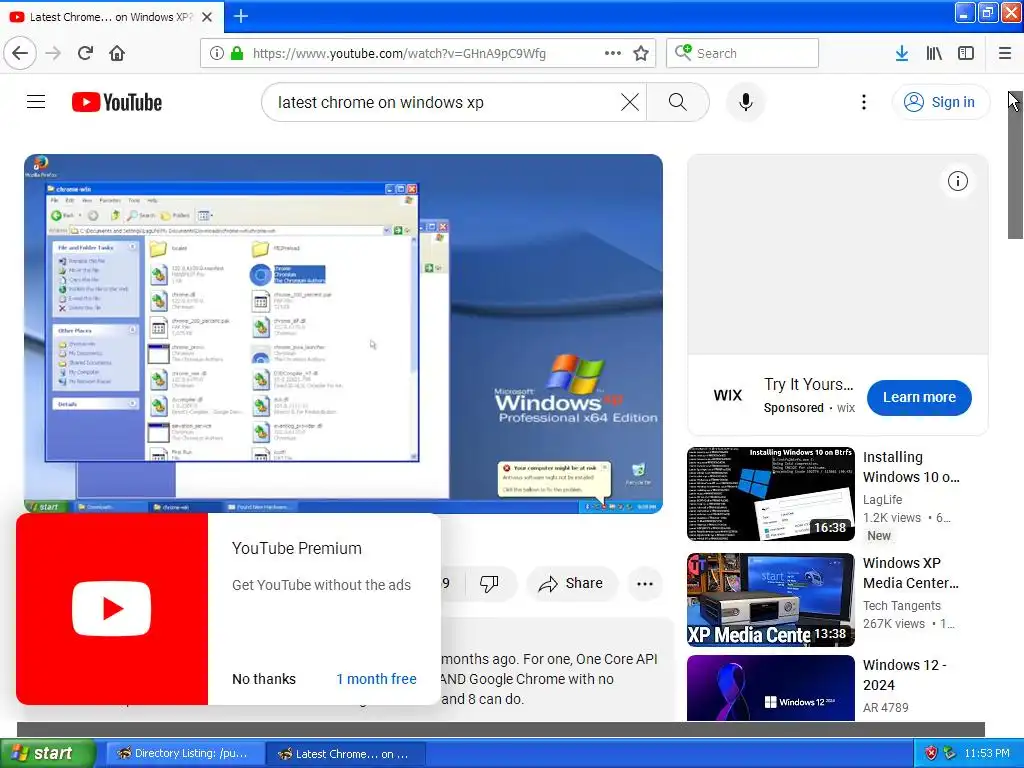Open Installing Windows 10 on Btrfs thumbnail
Screen dimensions: 1024x768
point(771,494)
